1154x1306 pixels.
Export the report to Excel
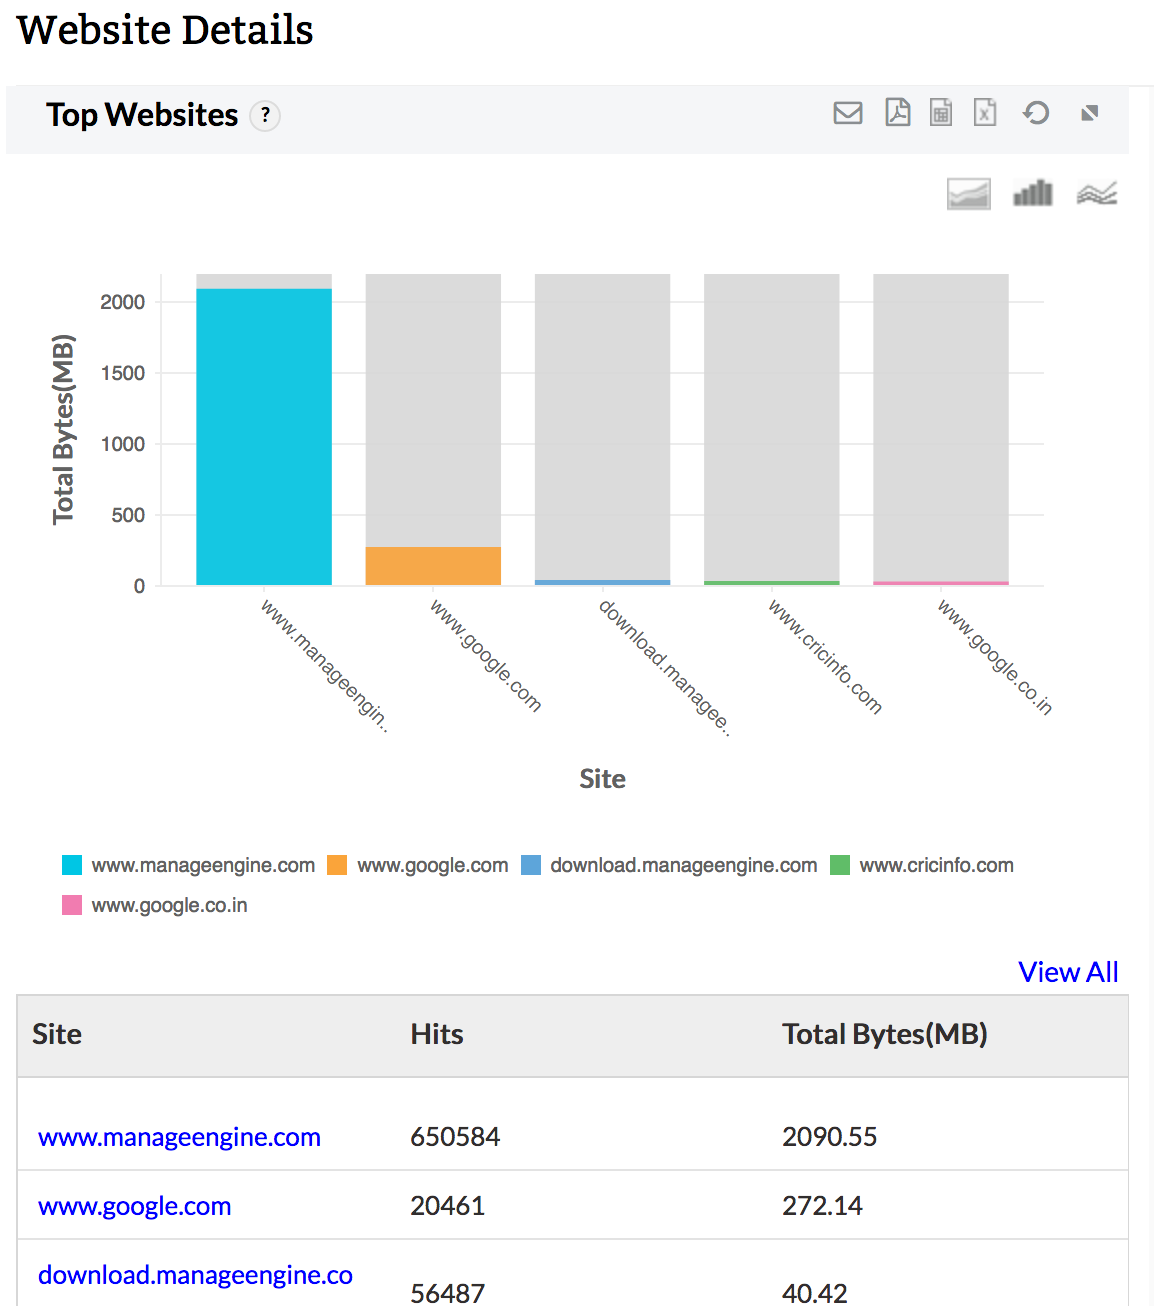tap(985, 113)
